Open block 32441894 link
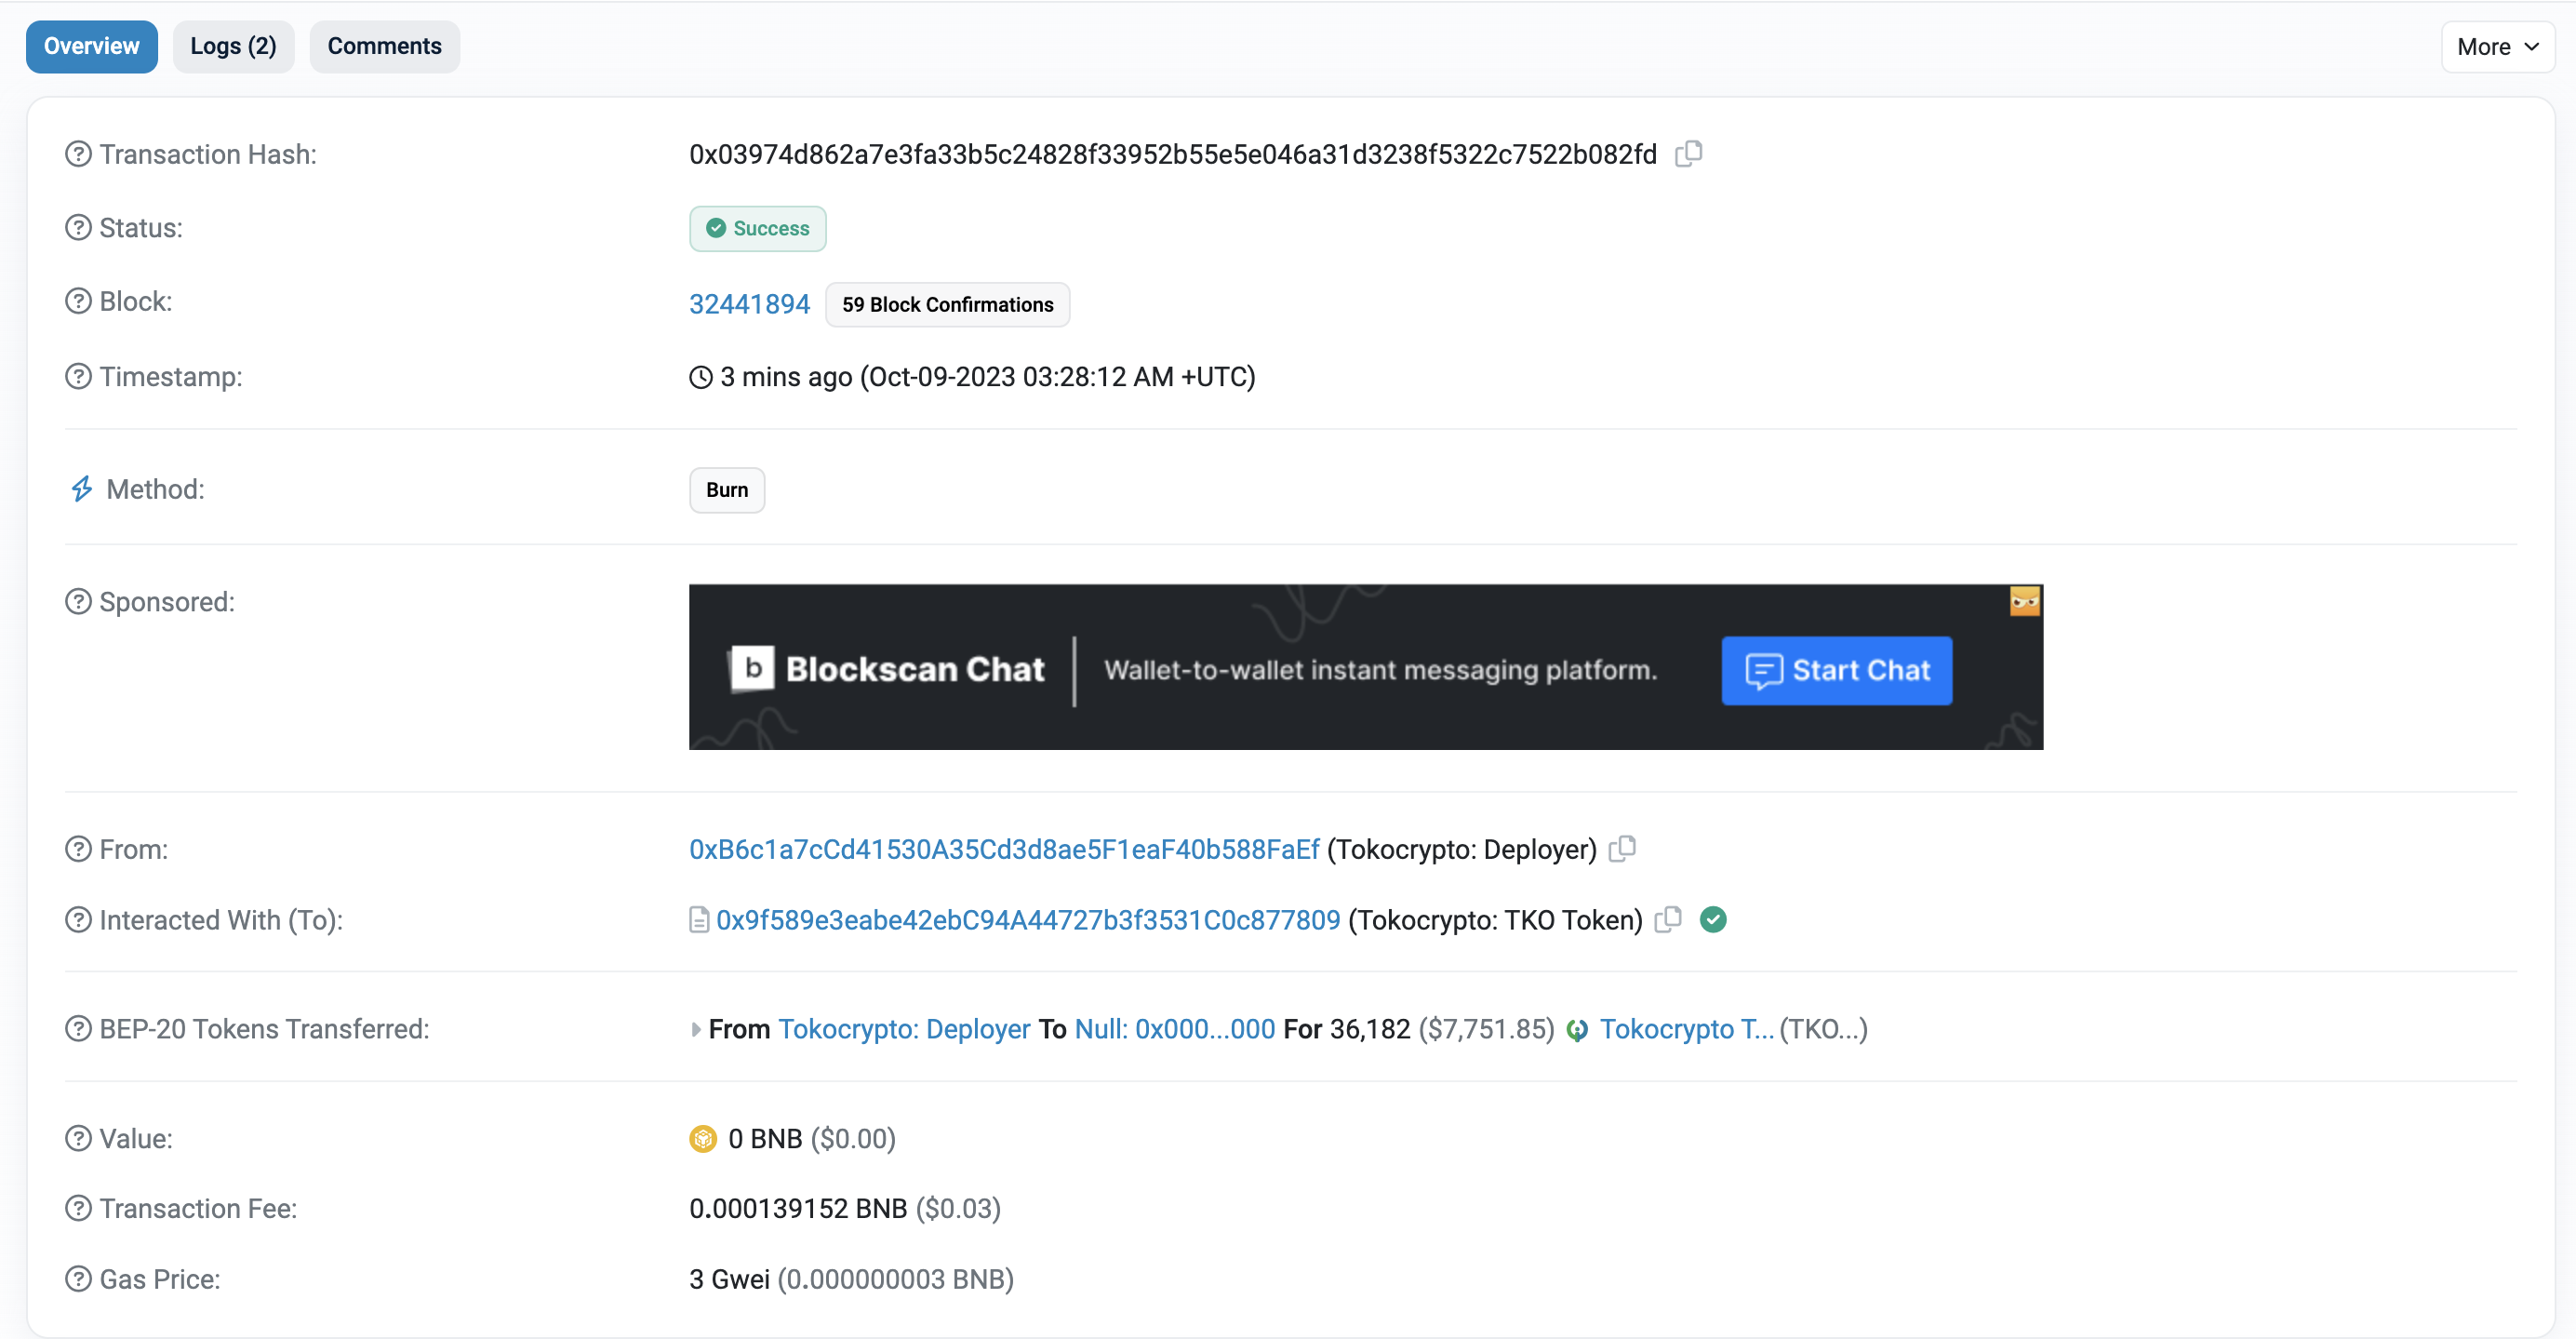This screenshot has width=2576, height=1339. pyautogui.click(x=749, y=304)
